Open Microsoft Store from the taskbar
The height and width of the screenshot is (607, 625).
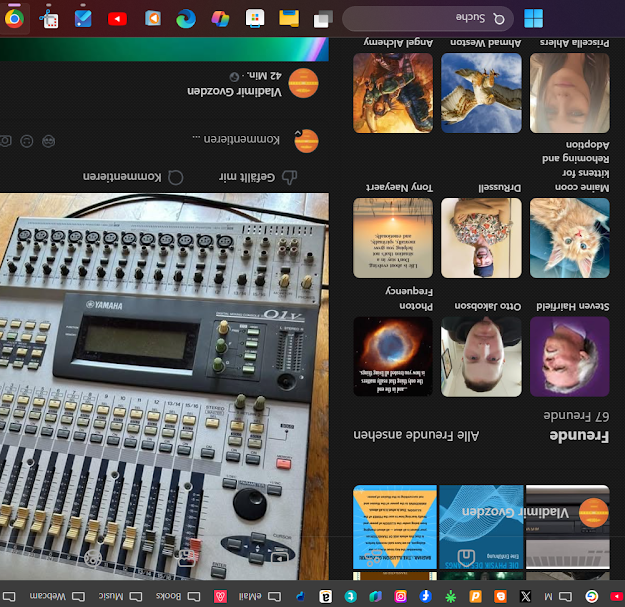[255, 18]
